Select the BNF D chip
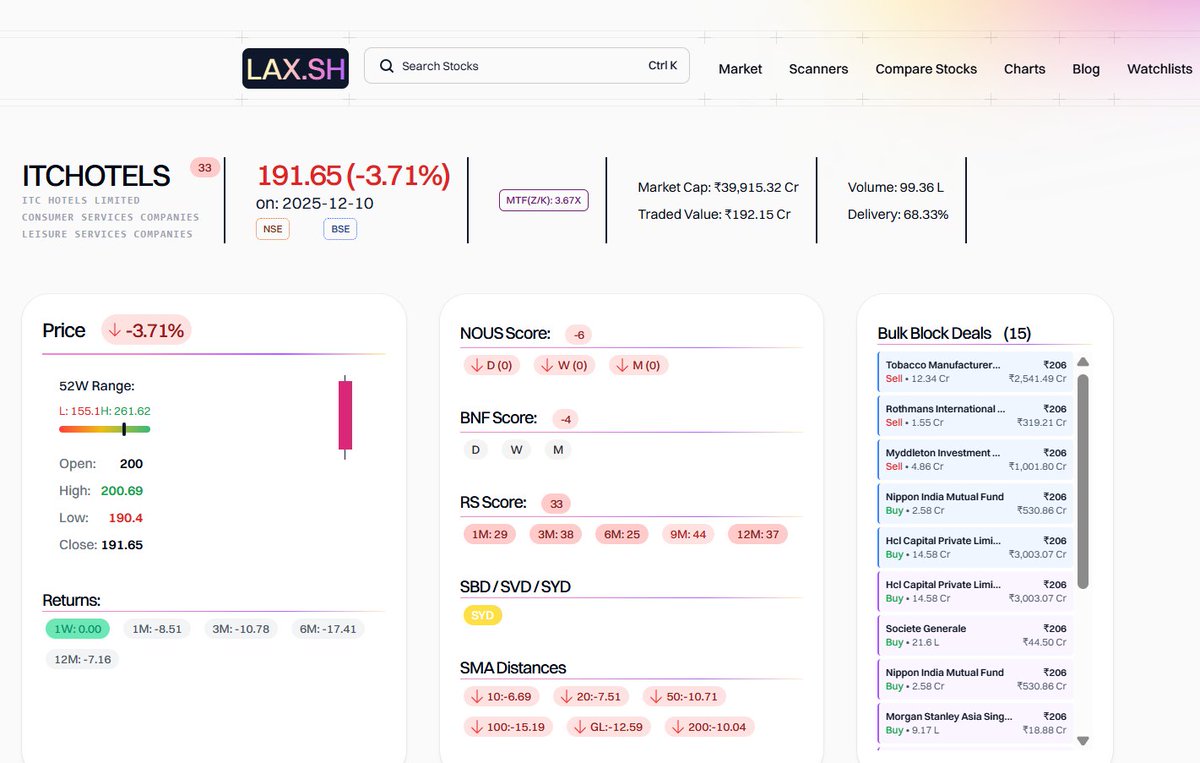1200x763 pixels. coord(476,450)
